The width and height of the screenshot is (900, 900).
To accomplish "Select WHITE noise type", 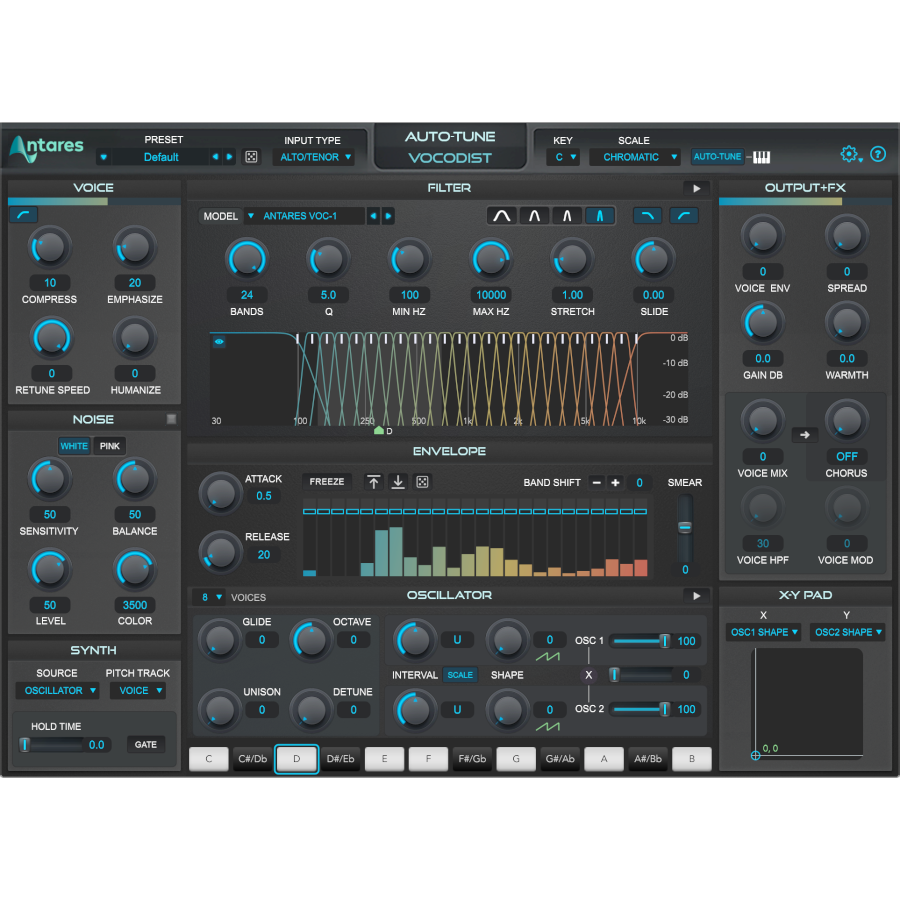I will point(74,446).
